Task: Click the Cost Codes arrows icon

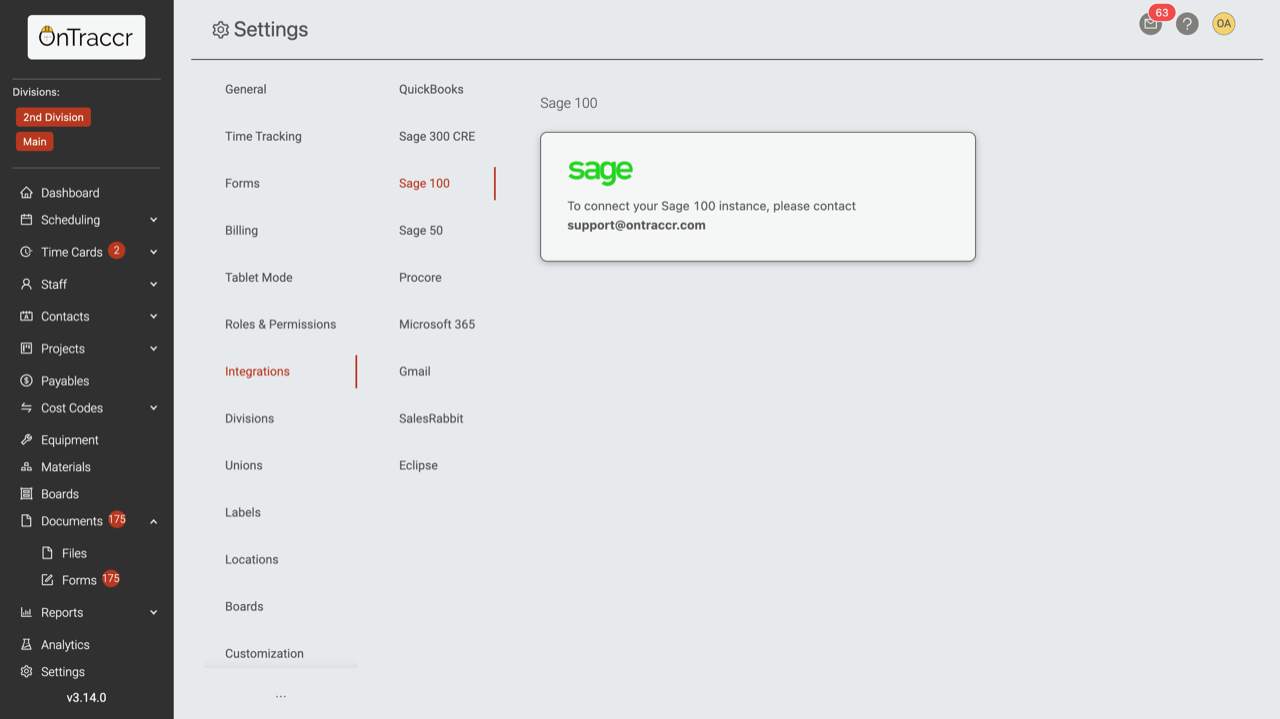Action: point(27,407)
